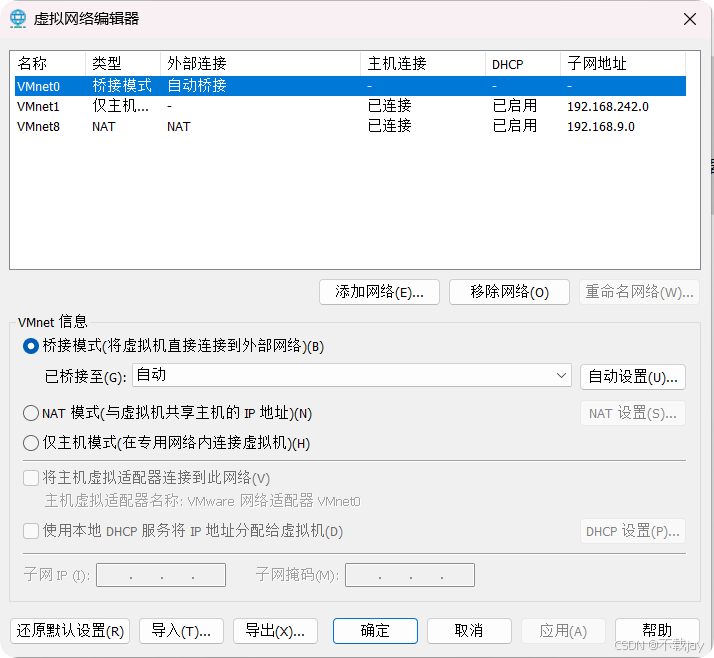Click 还原默认设置(R) button
The height and width of the screenshot is (658, 714).
70,631
